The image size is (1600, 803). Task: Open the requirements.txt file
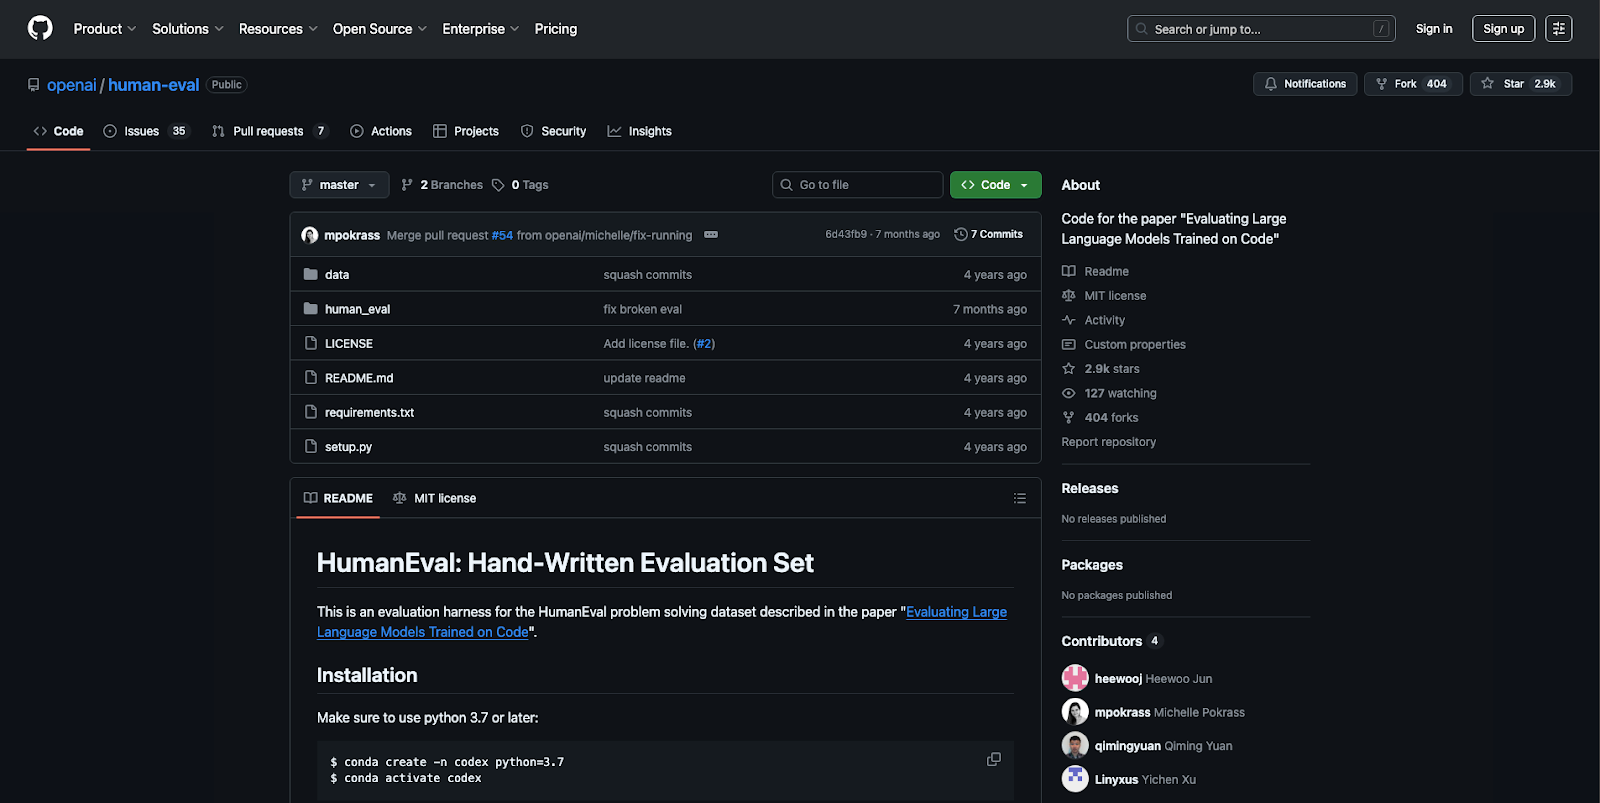(x=369, y=412)
